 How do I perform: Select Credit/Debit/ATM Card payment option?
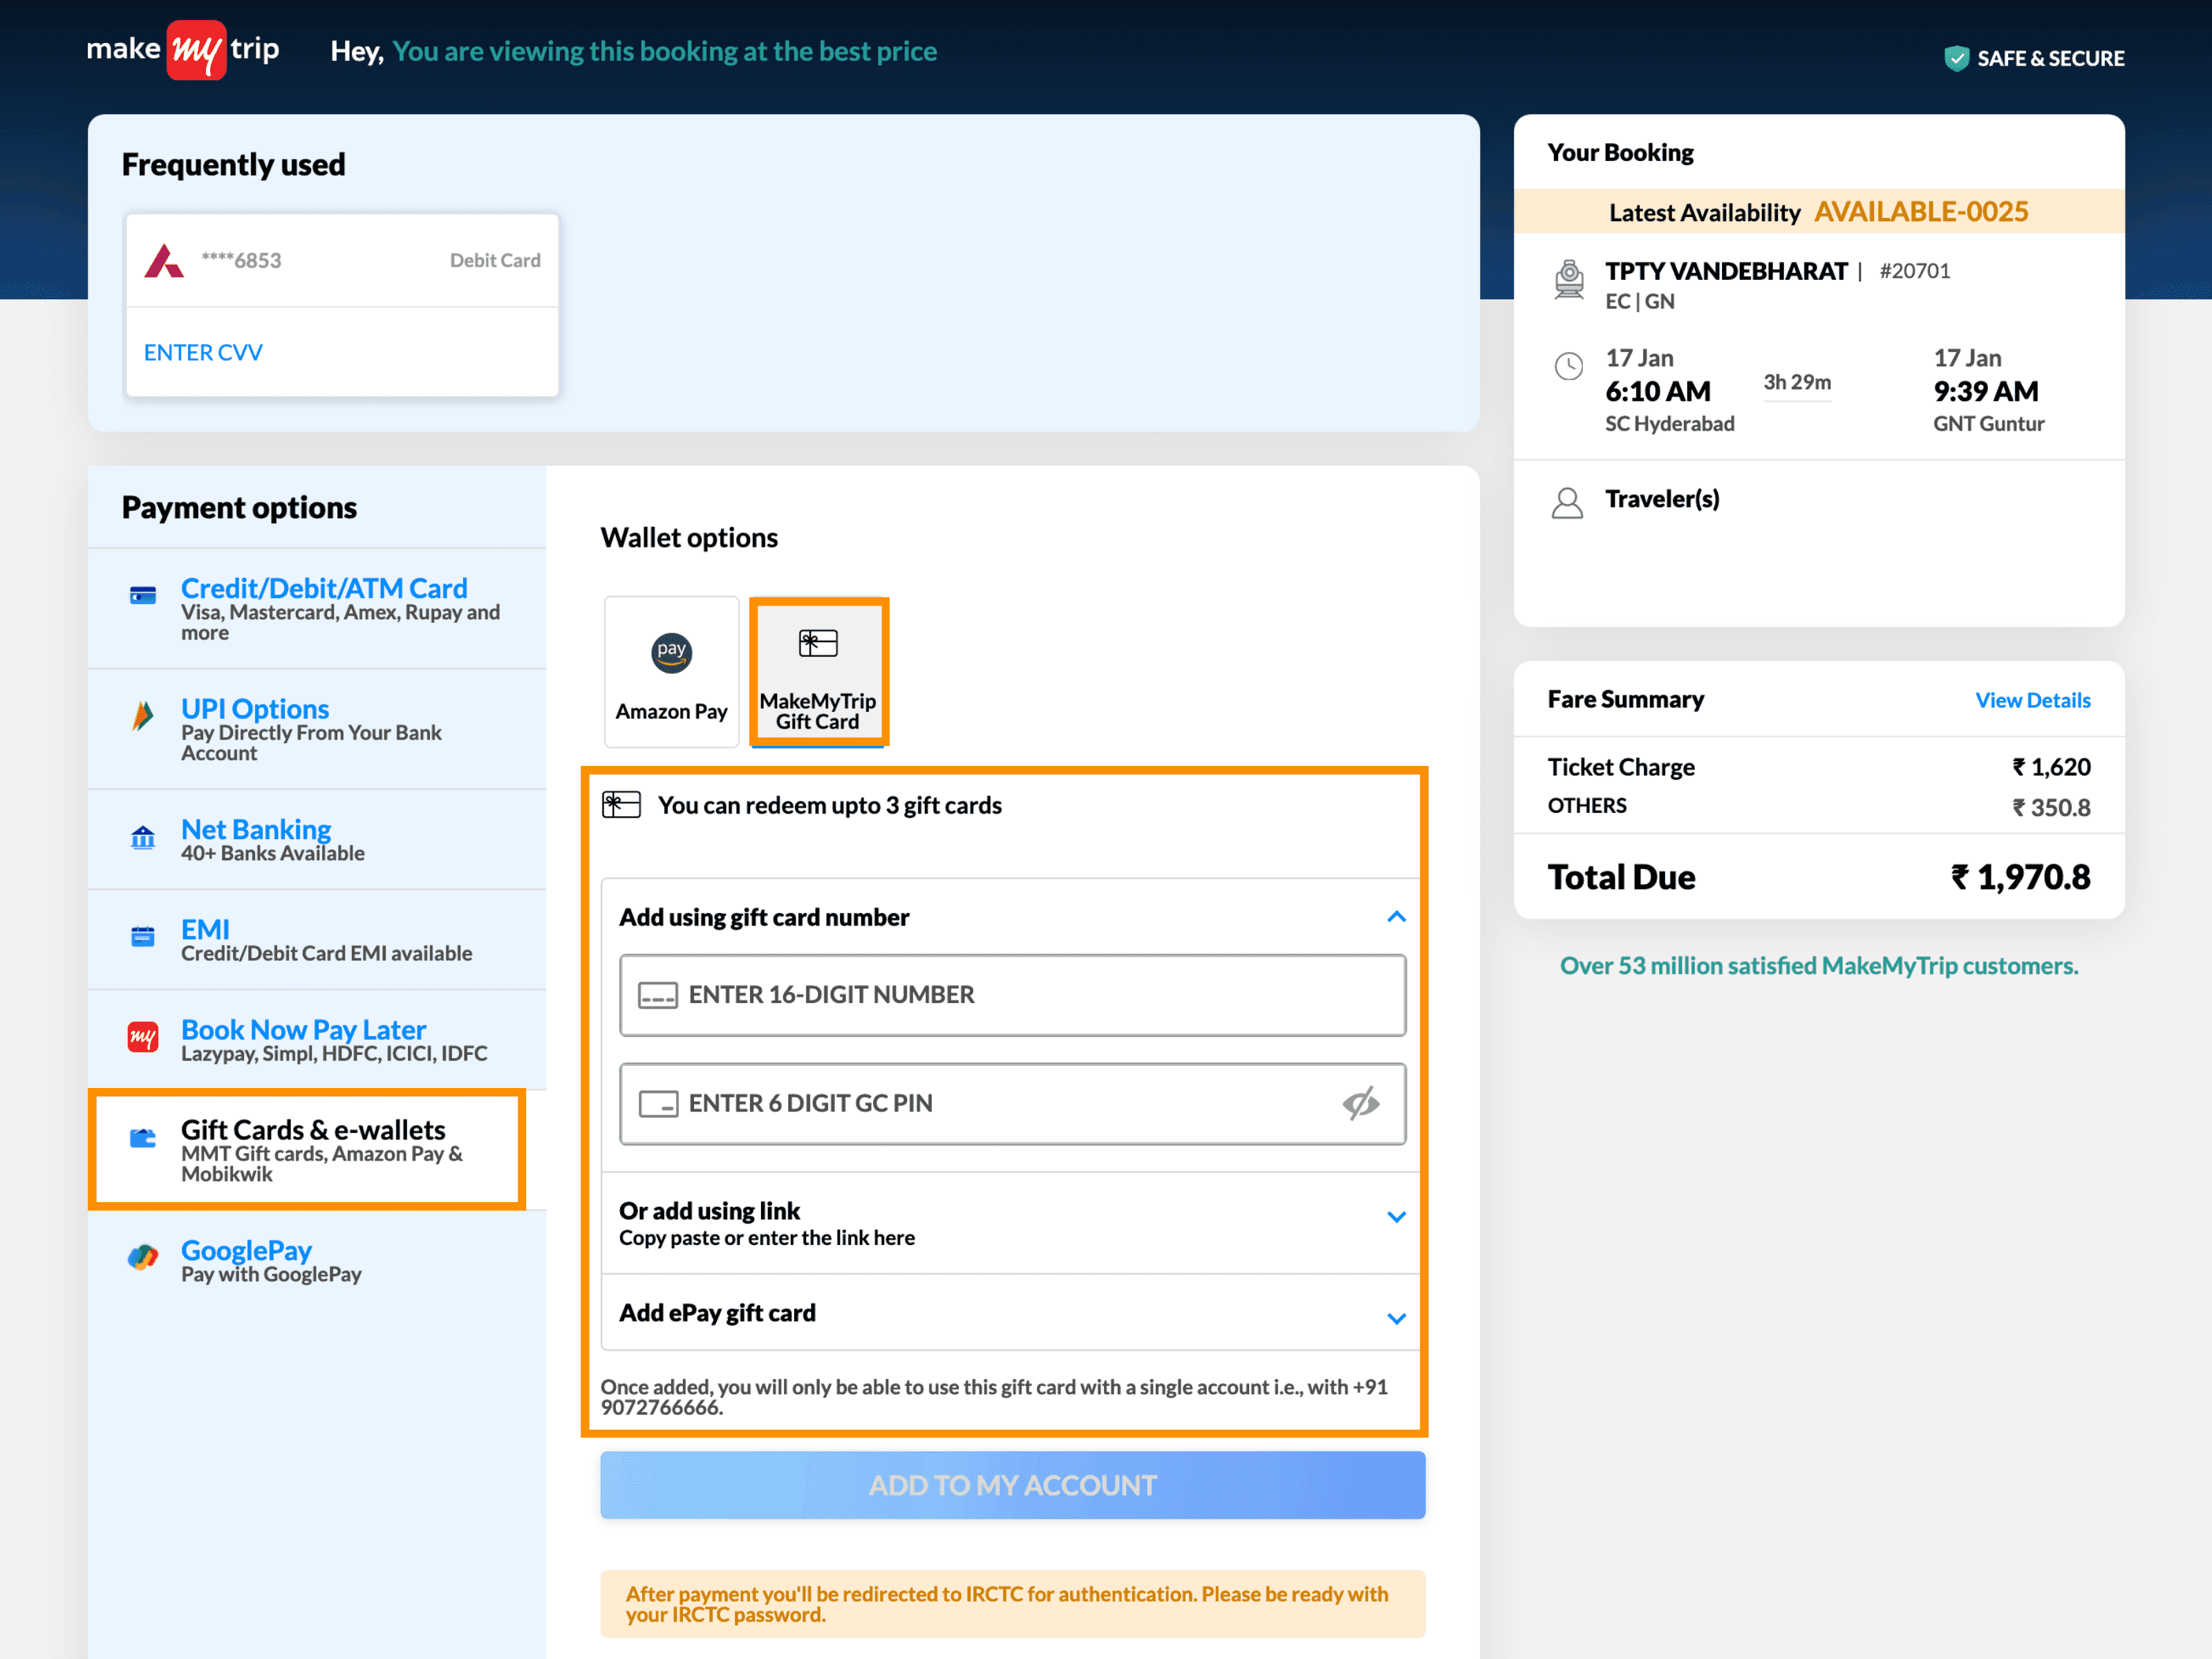pyautogui.click(x=317, y=608)
